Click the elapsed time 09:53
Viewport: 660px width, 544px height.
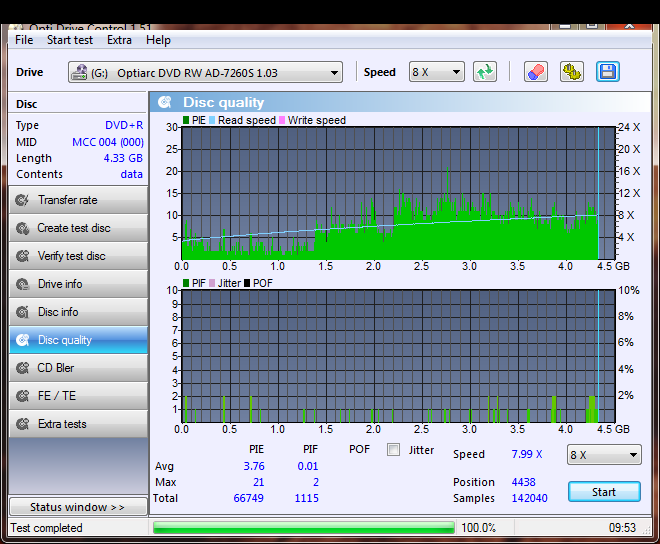(622, 528)
